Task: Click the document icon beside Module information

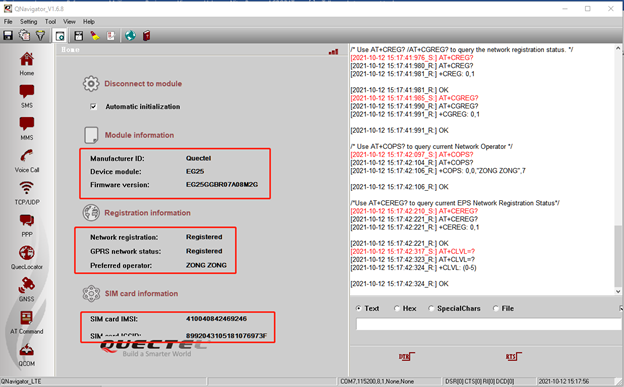Action: point(91,135)
